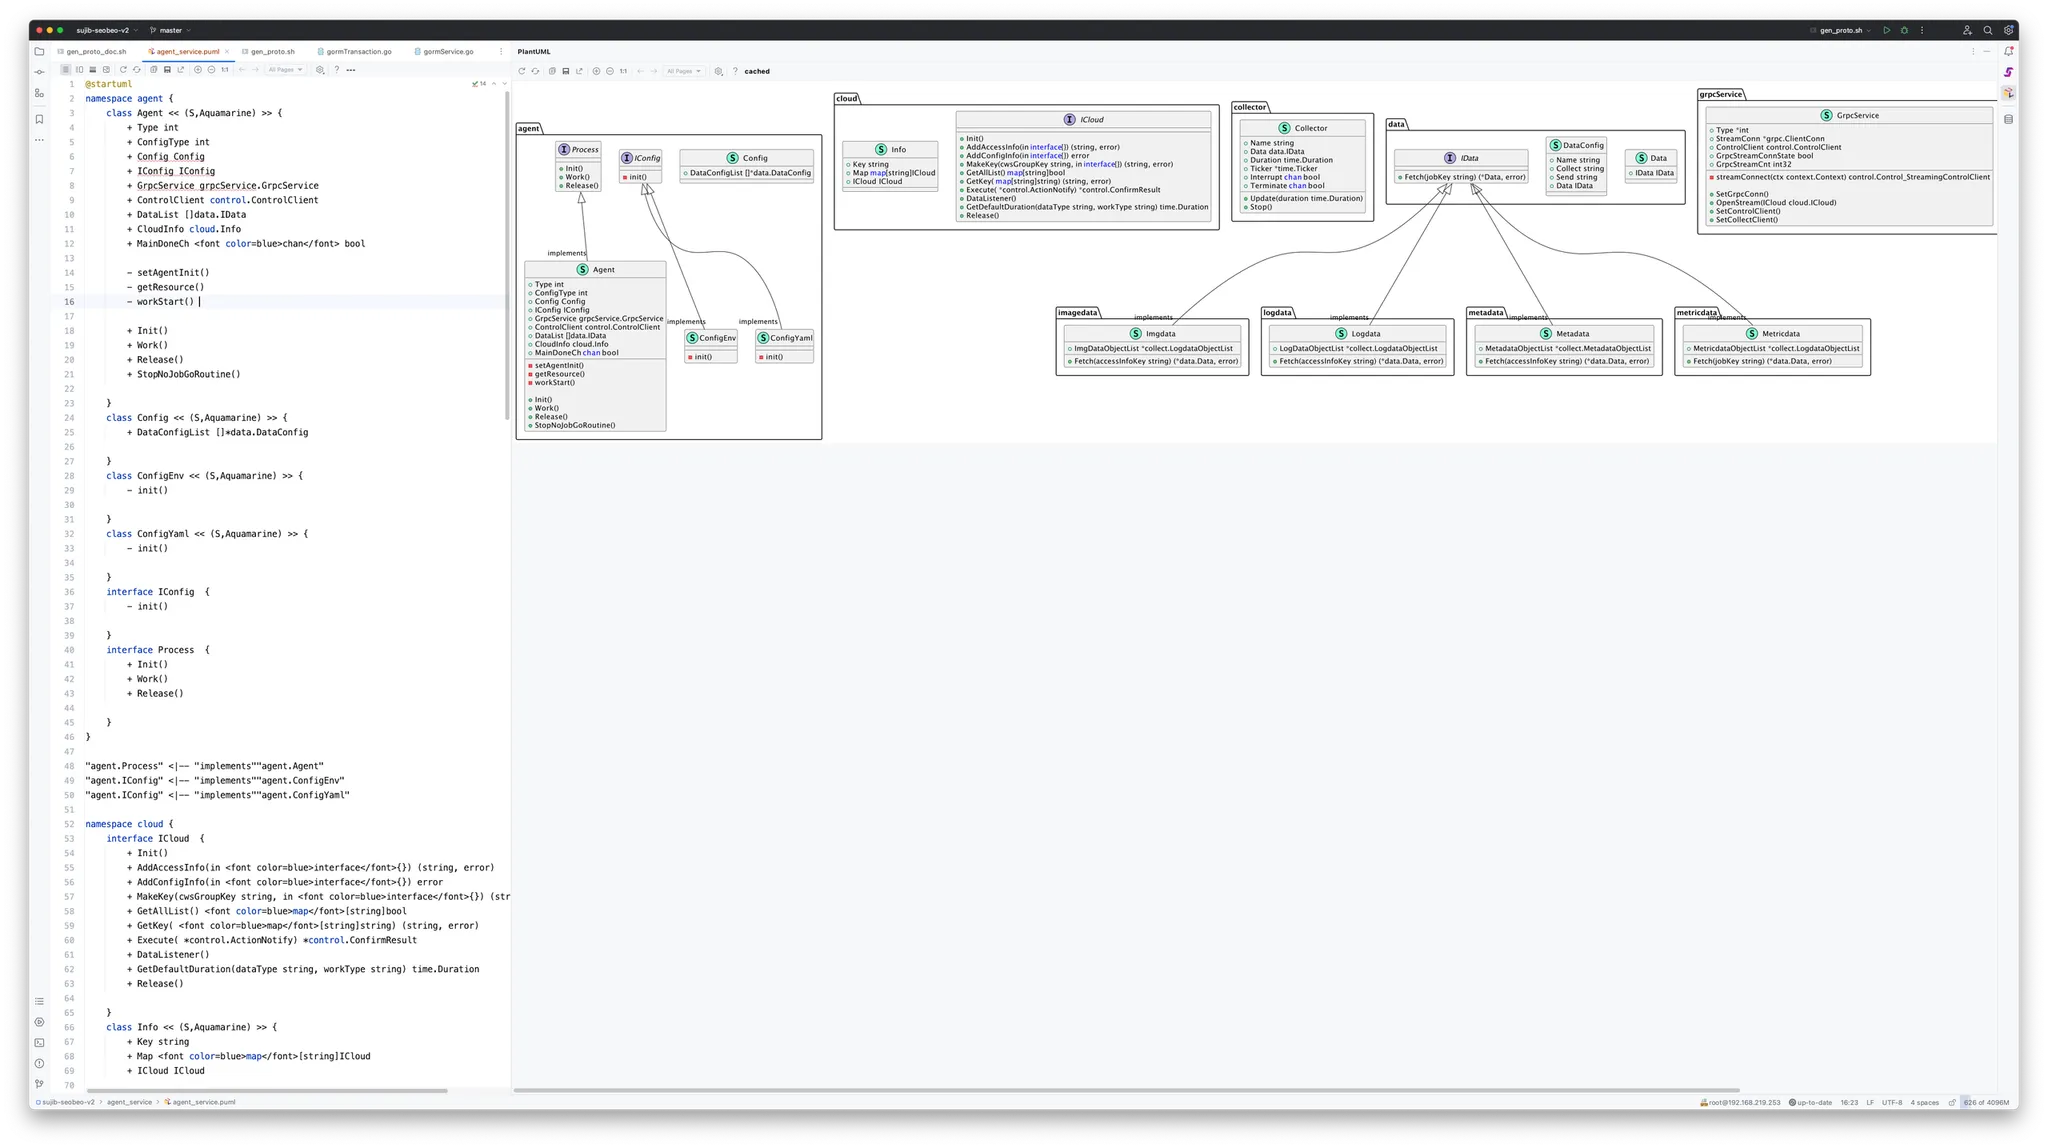Switch to editor and preview split mode
This screenshot has width=2048, height=1148.
pyautogui.click(x=79, y=70)
